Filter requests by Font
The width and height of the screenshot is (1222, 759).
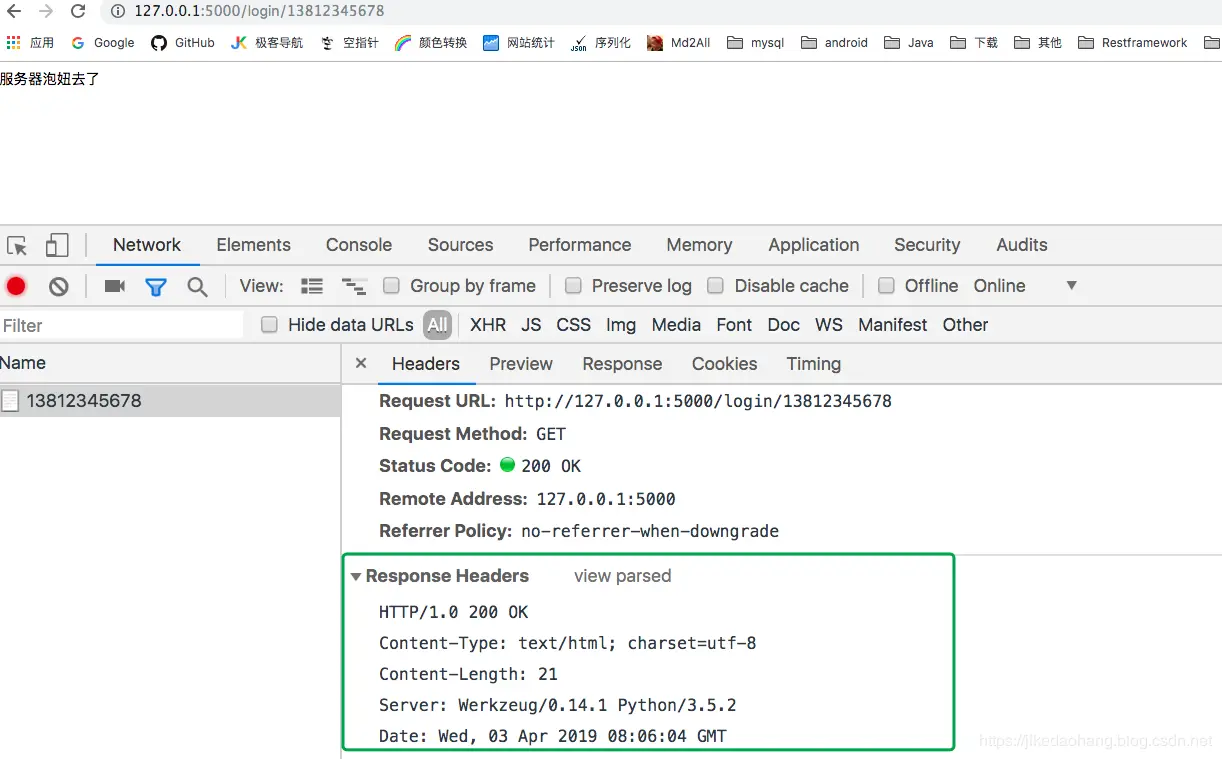pos(734,325)
